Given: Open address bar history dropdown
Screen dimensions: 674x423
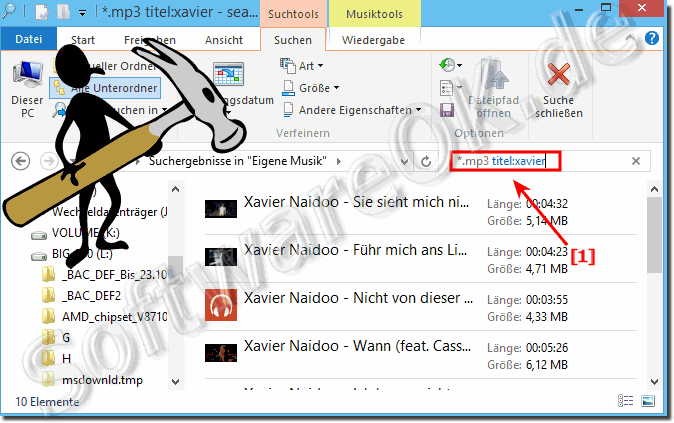Looking at the screenshot, I should (x=404, y=162).
